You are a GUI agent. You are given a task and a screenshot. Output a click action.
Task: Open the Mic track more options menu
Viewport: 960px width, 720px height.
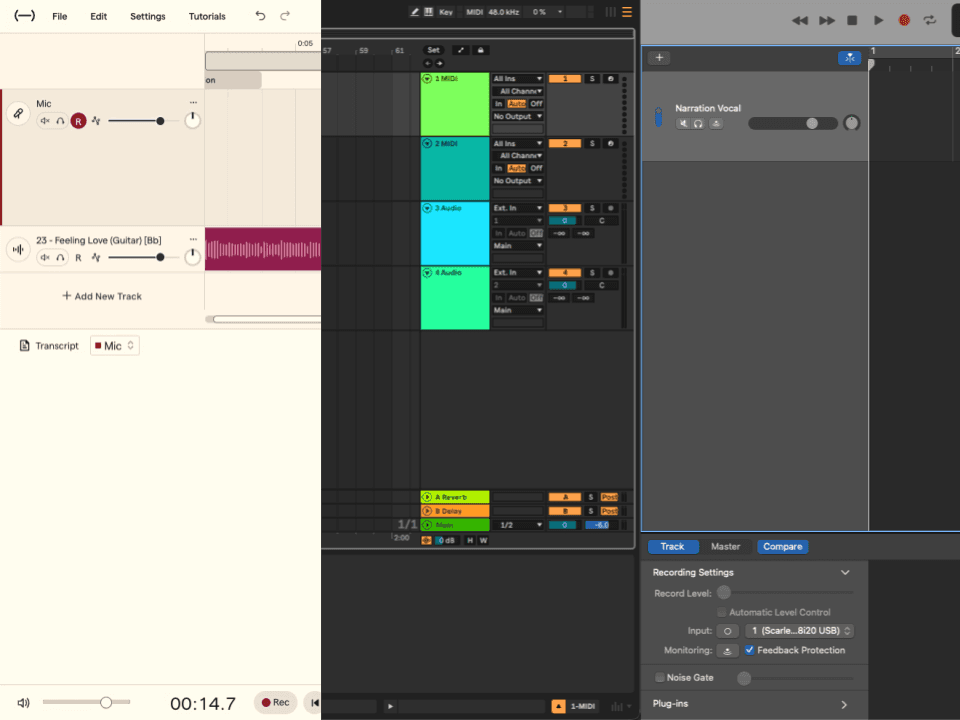193,103
